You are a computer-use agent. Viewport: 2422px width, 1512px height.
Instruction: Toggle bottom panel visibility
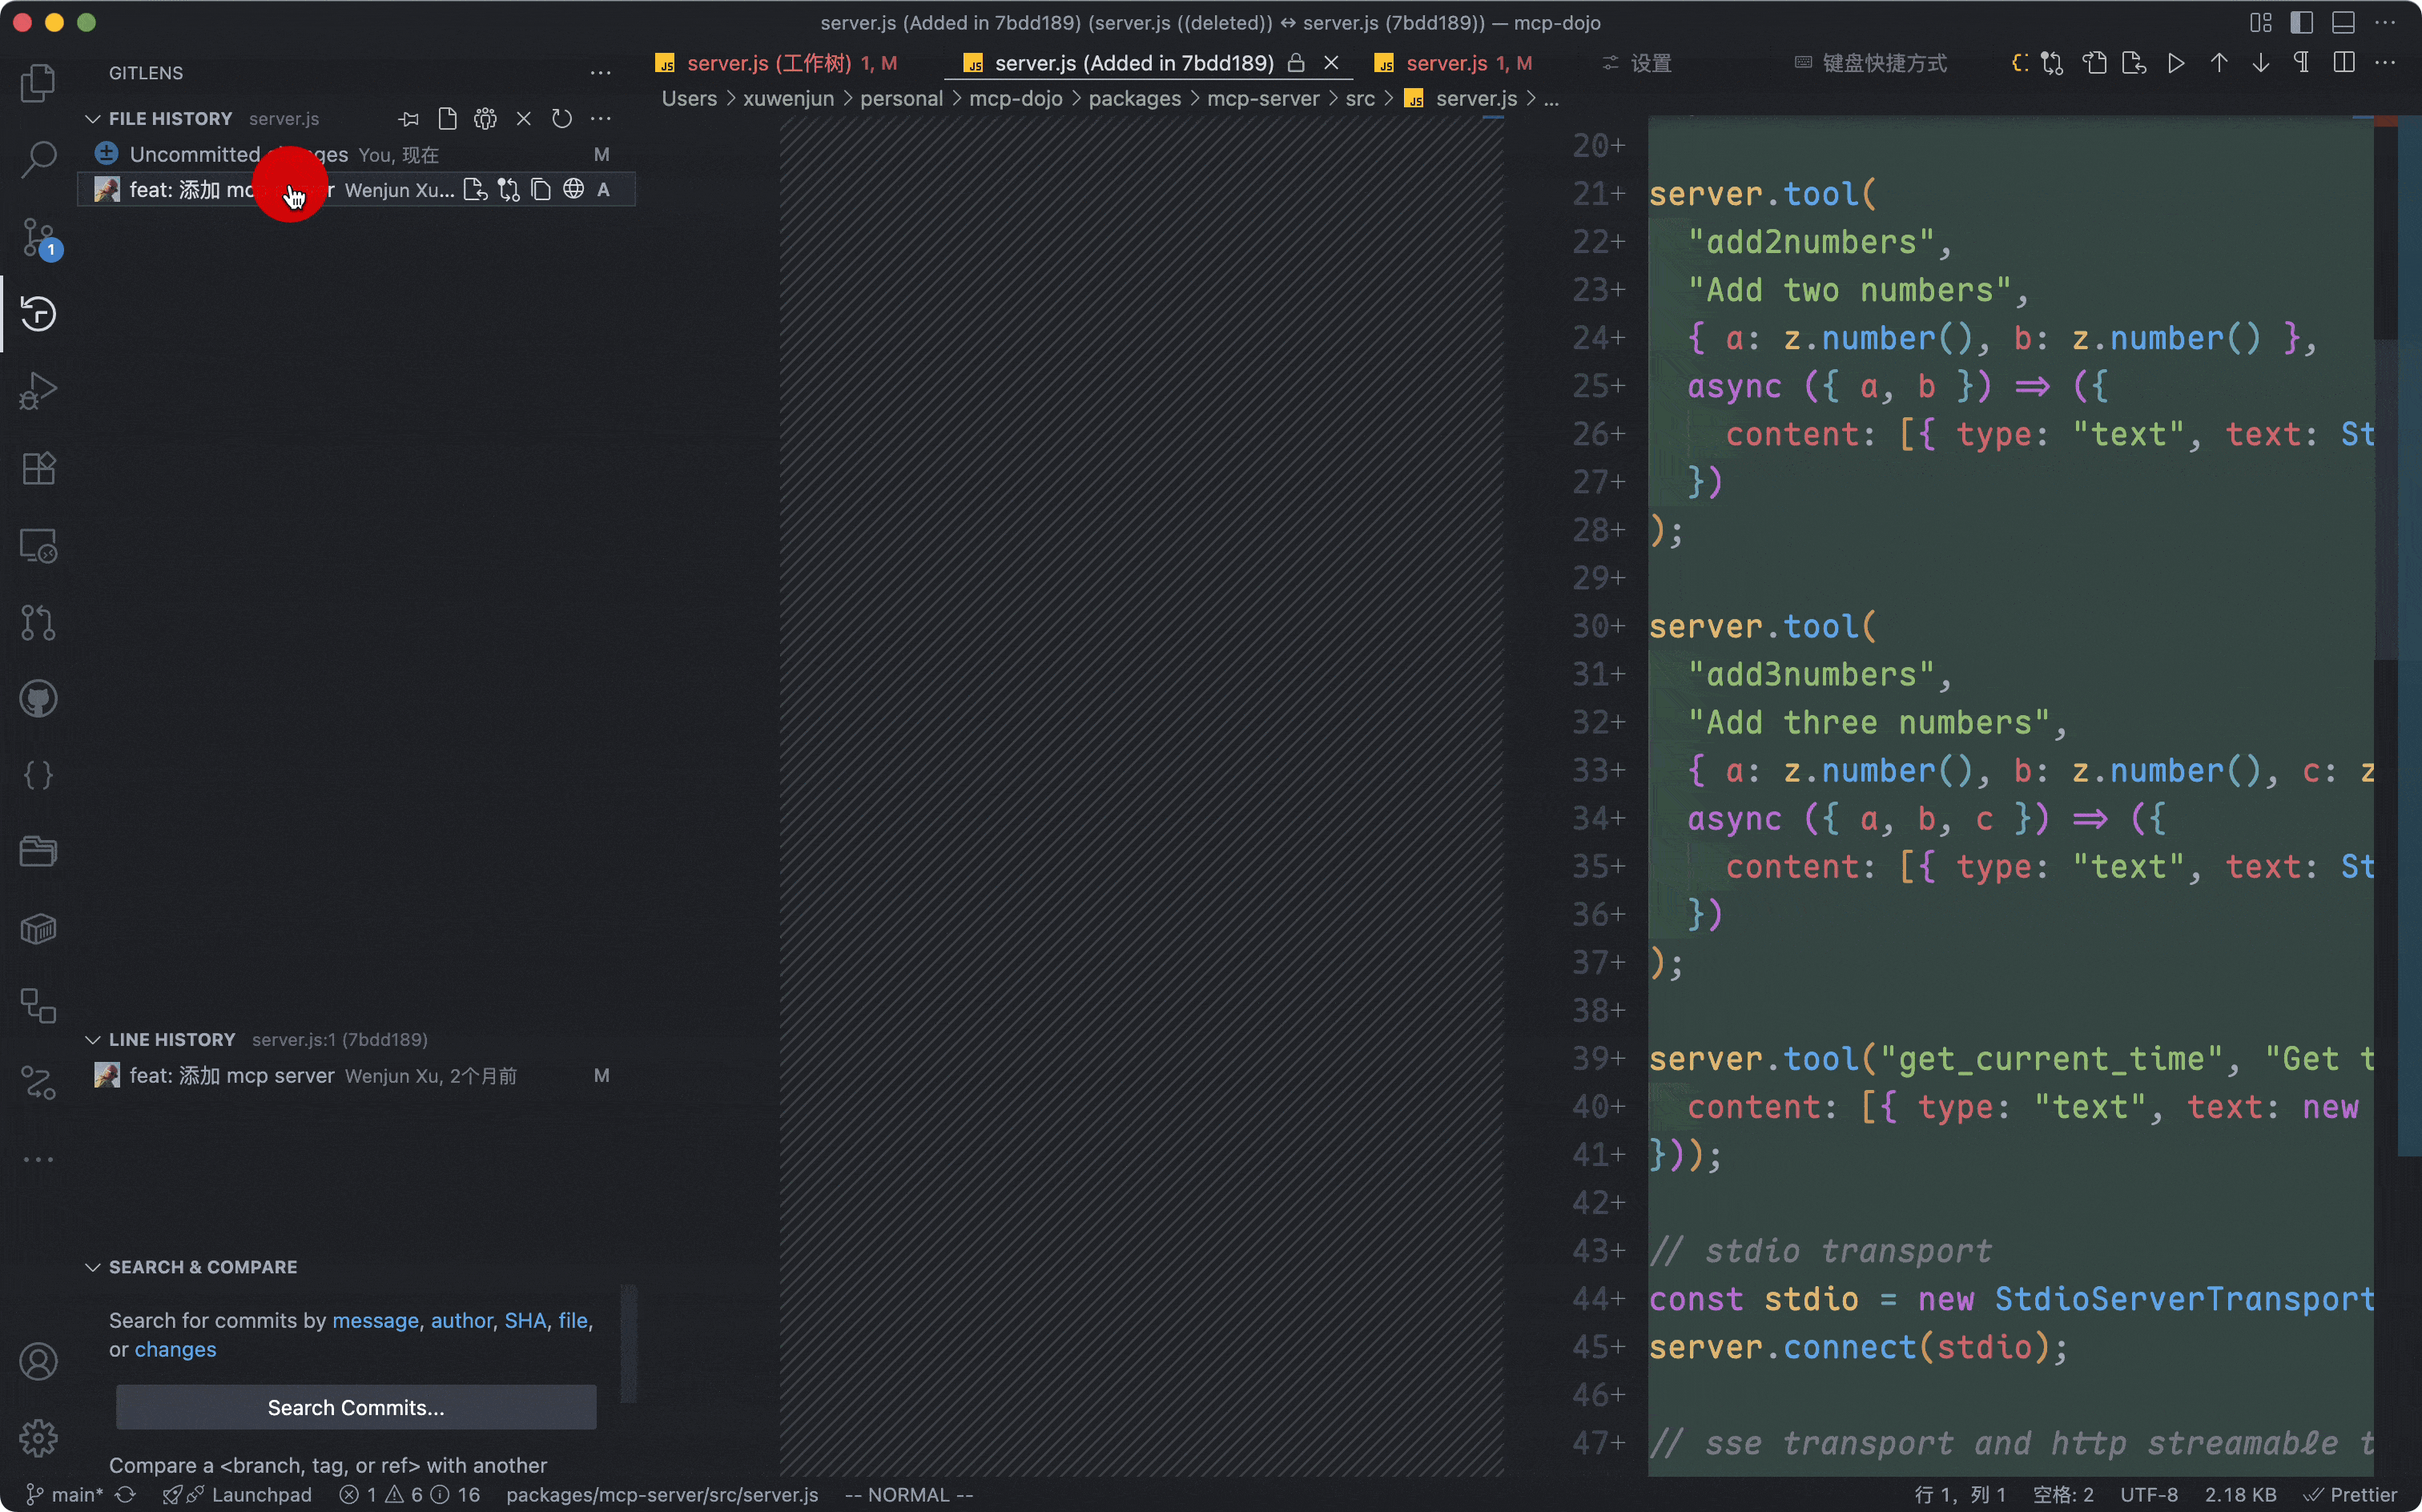(x=2343, y=22)
